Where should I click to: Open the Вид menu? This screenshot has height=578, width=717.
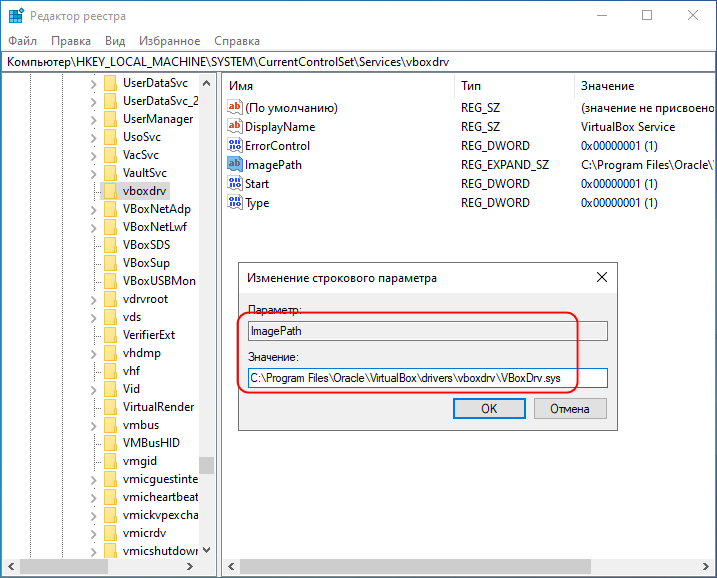(x=115, y=41)
